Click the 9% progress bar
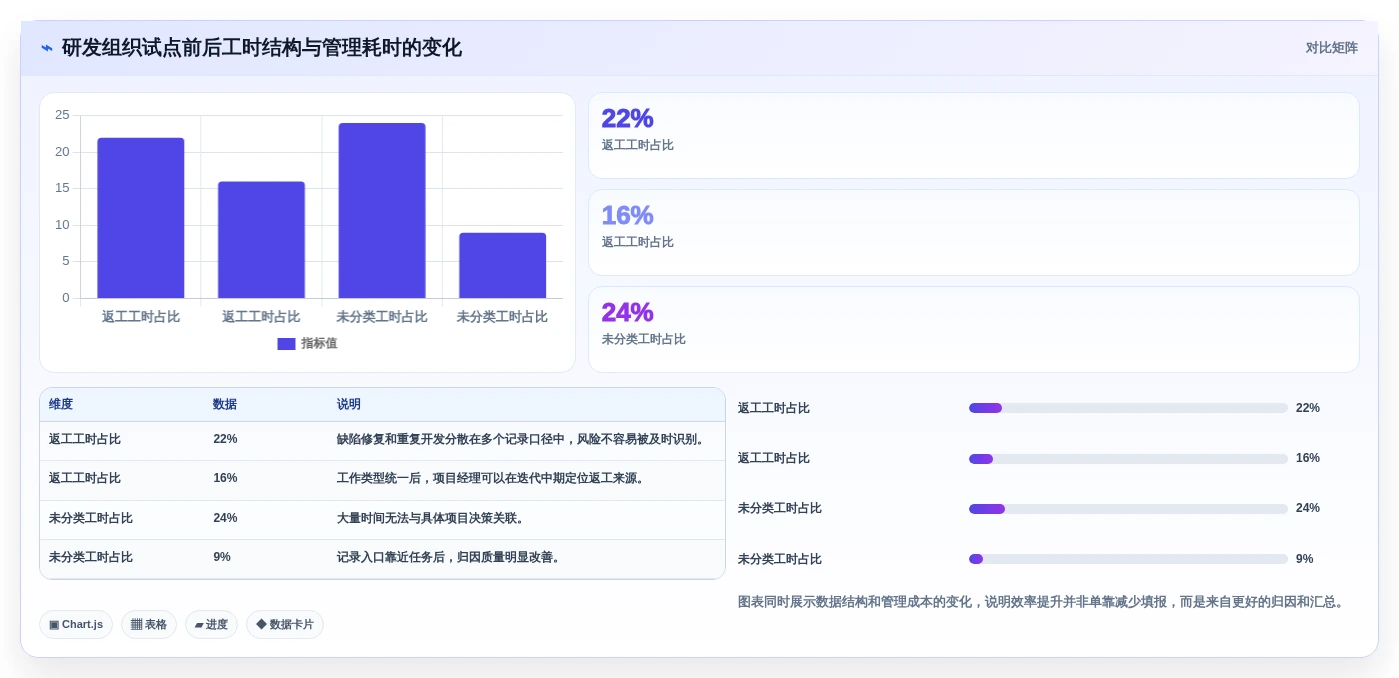 [1128, 559]
